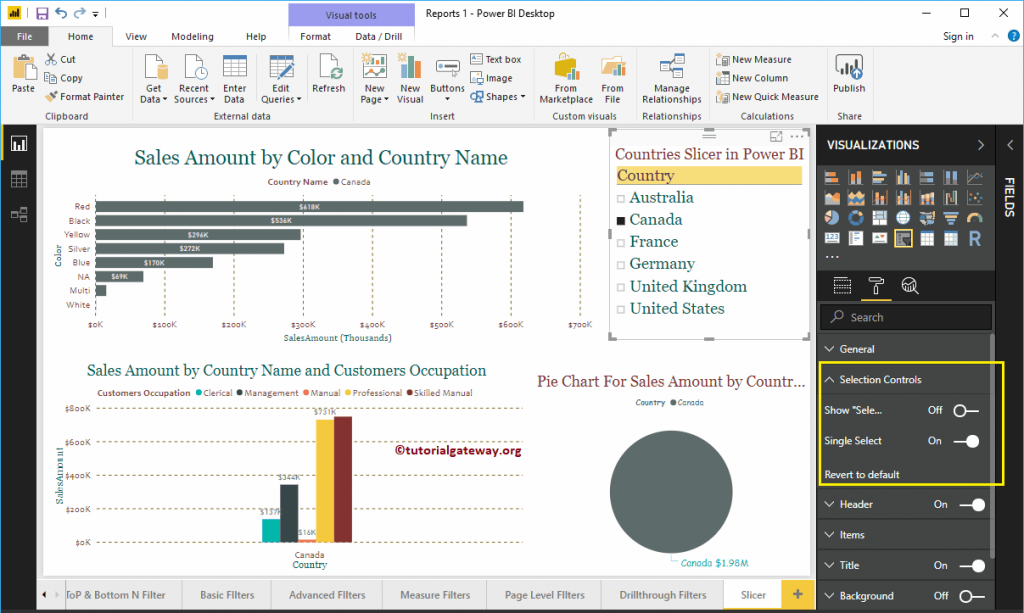1024x613 pixels.
Task: Turn off the Title toggle
Action: point(973,565)
